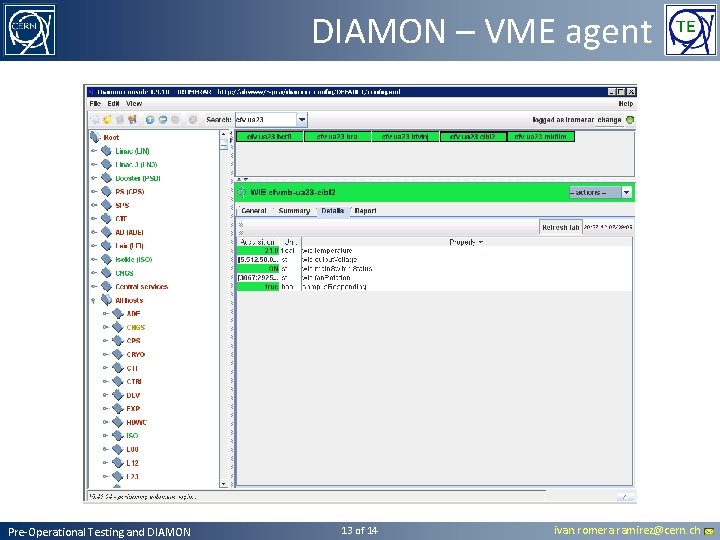The height and width of the screenshot is (540, 720).
Task: Select the Central services tree item
Action: point(141,287)
